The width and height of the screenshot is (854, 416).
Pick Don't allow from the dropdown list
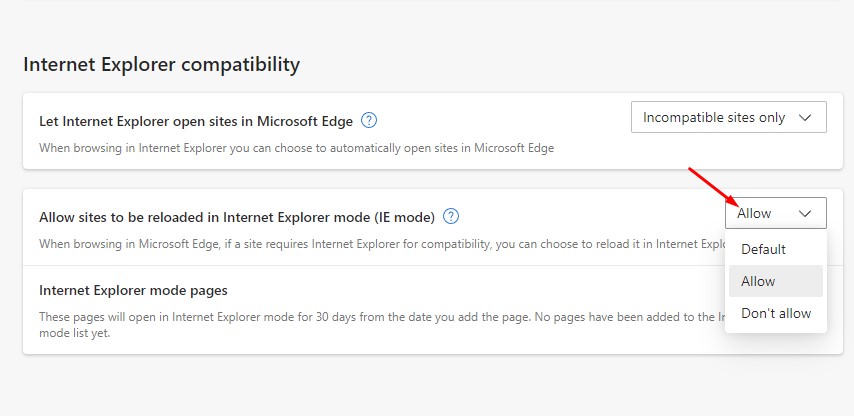pyautogui.click(x=776, y=313)
